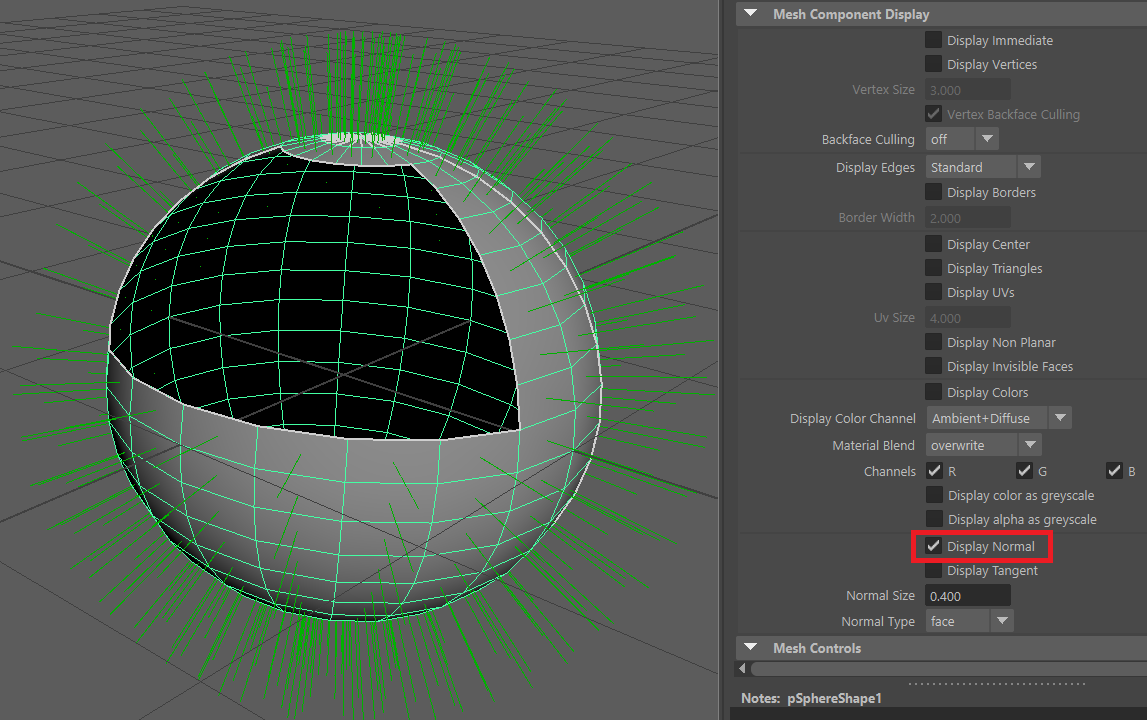Toggle the B channel checkbox

click(1114, 471)
